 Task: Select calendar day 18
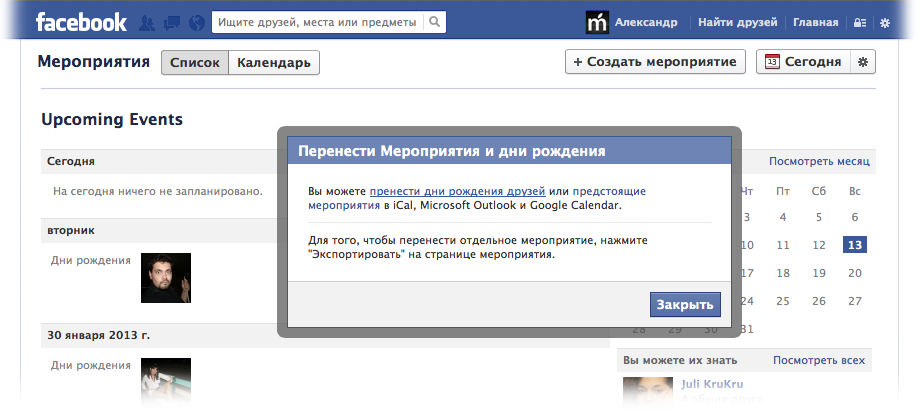783,273
